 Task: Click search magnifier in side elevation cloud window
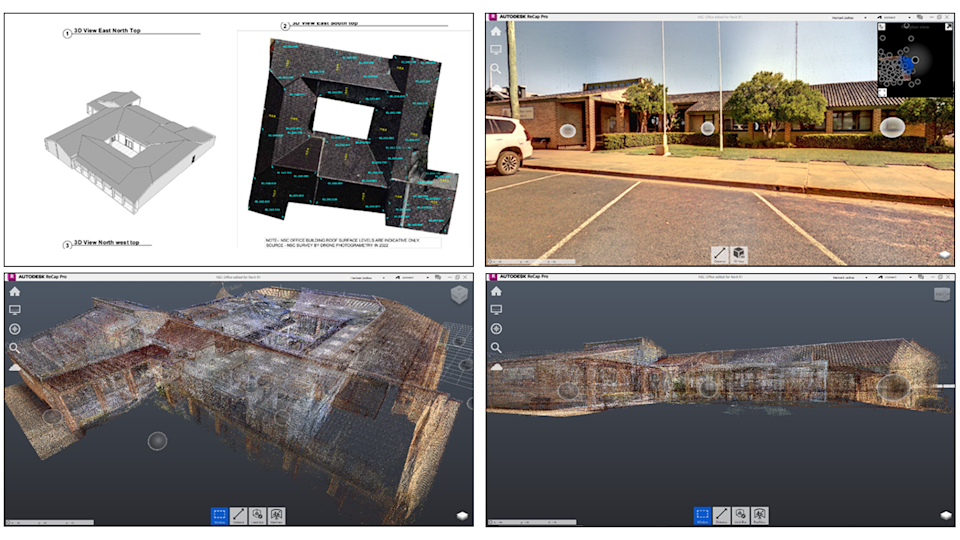496,348
